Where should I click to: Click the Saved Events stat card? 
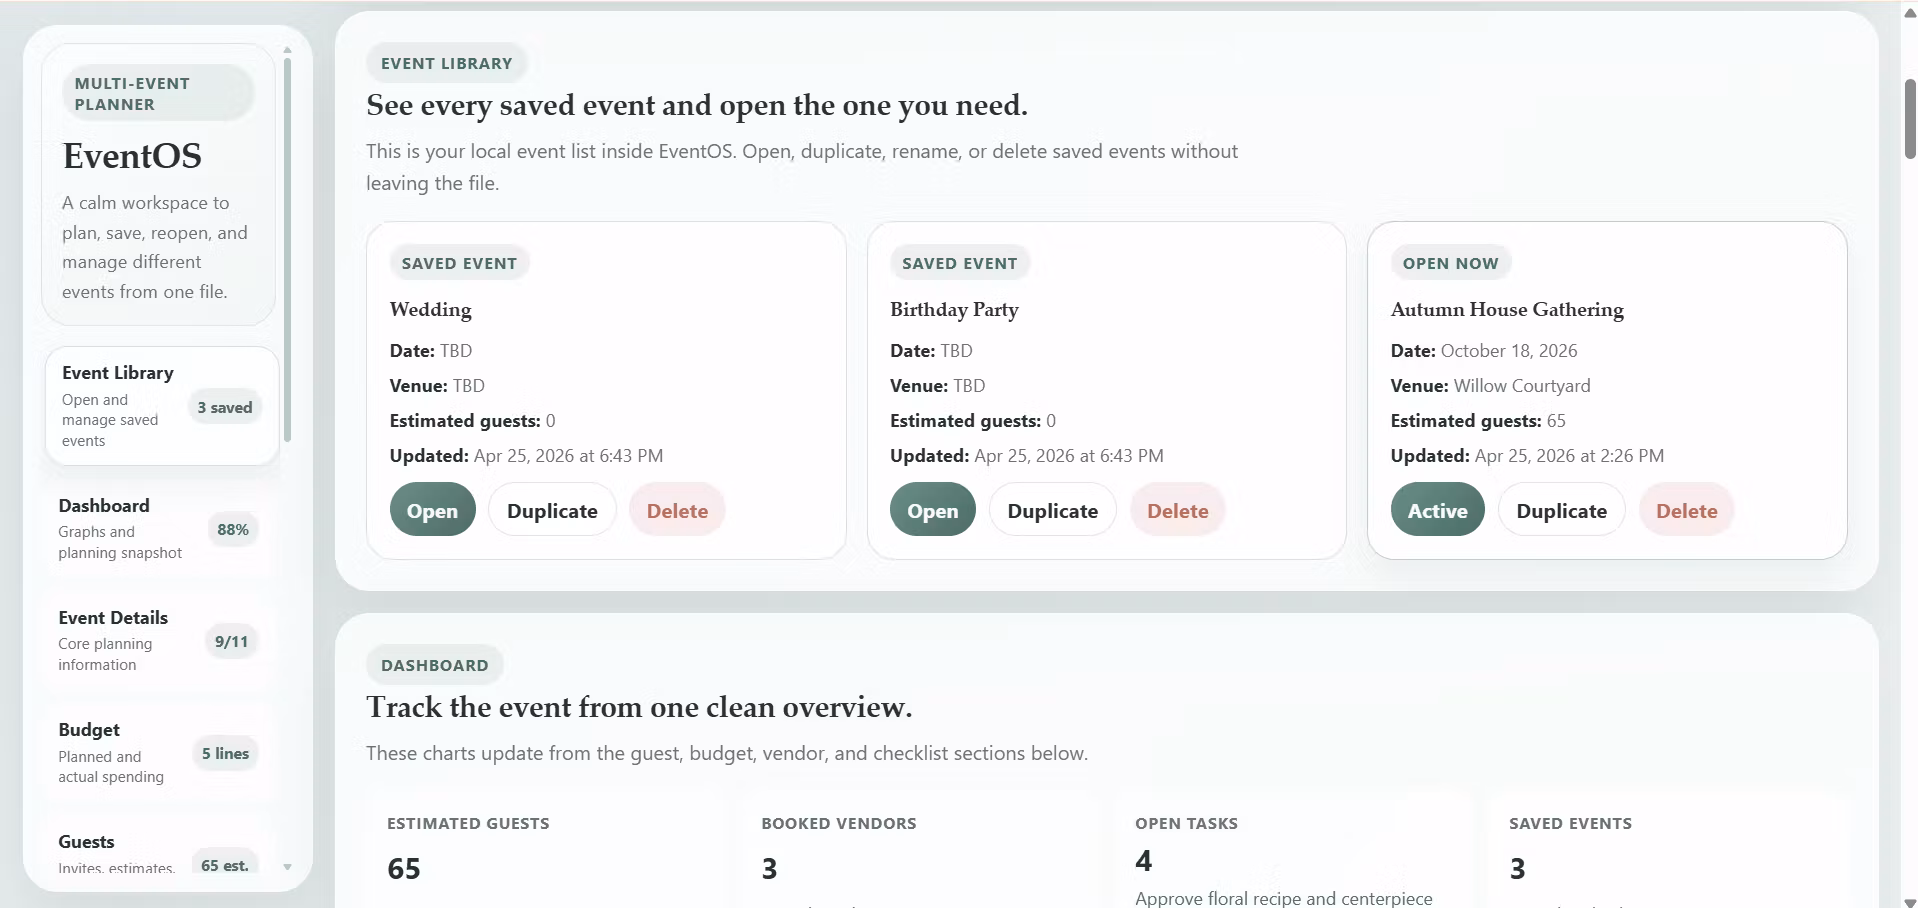click(1669, 850)
